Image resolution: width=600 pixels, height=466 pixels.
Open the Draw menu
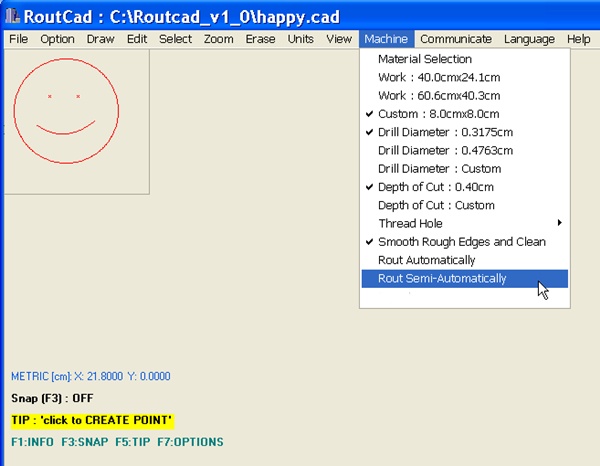100,39
